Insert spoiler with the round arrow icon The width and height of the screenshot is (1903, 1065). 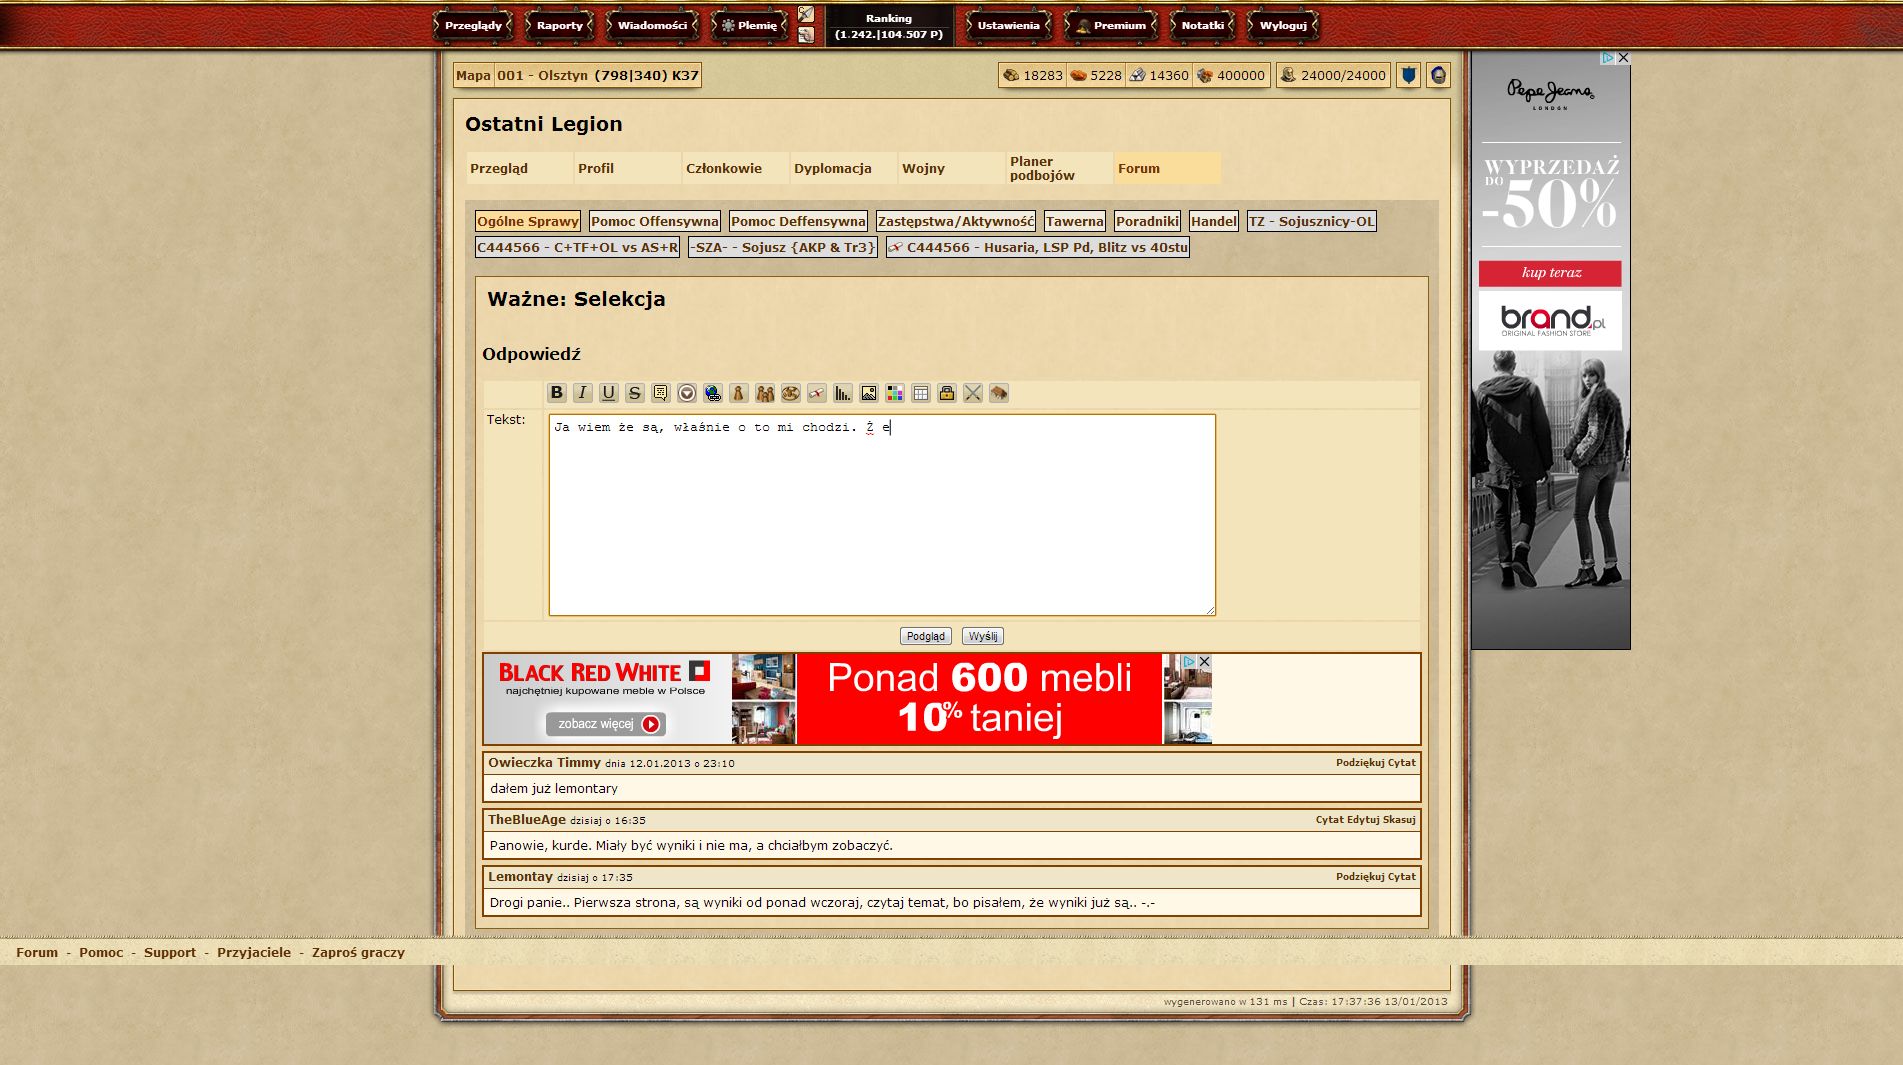(x=687, y=393)
